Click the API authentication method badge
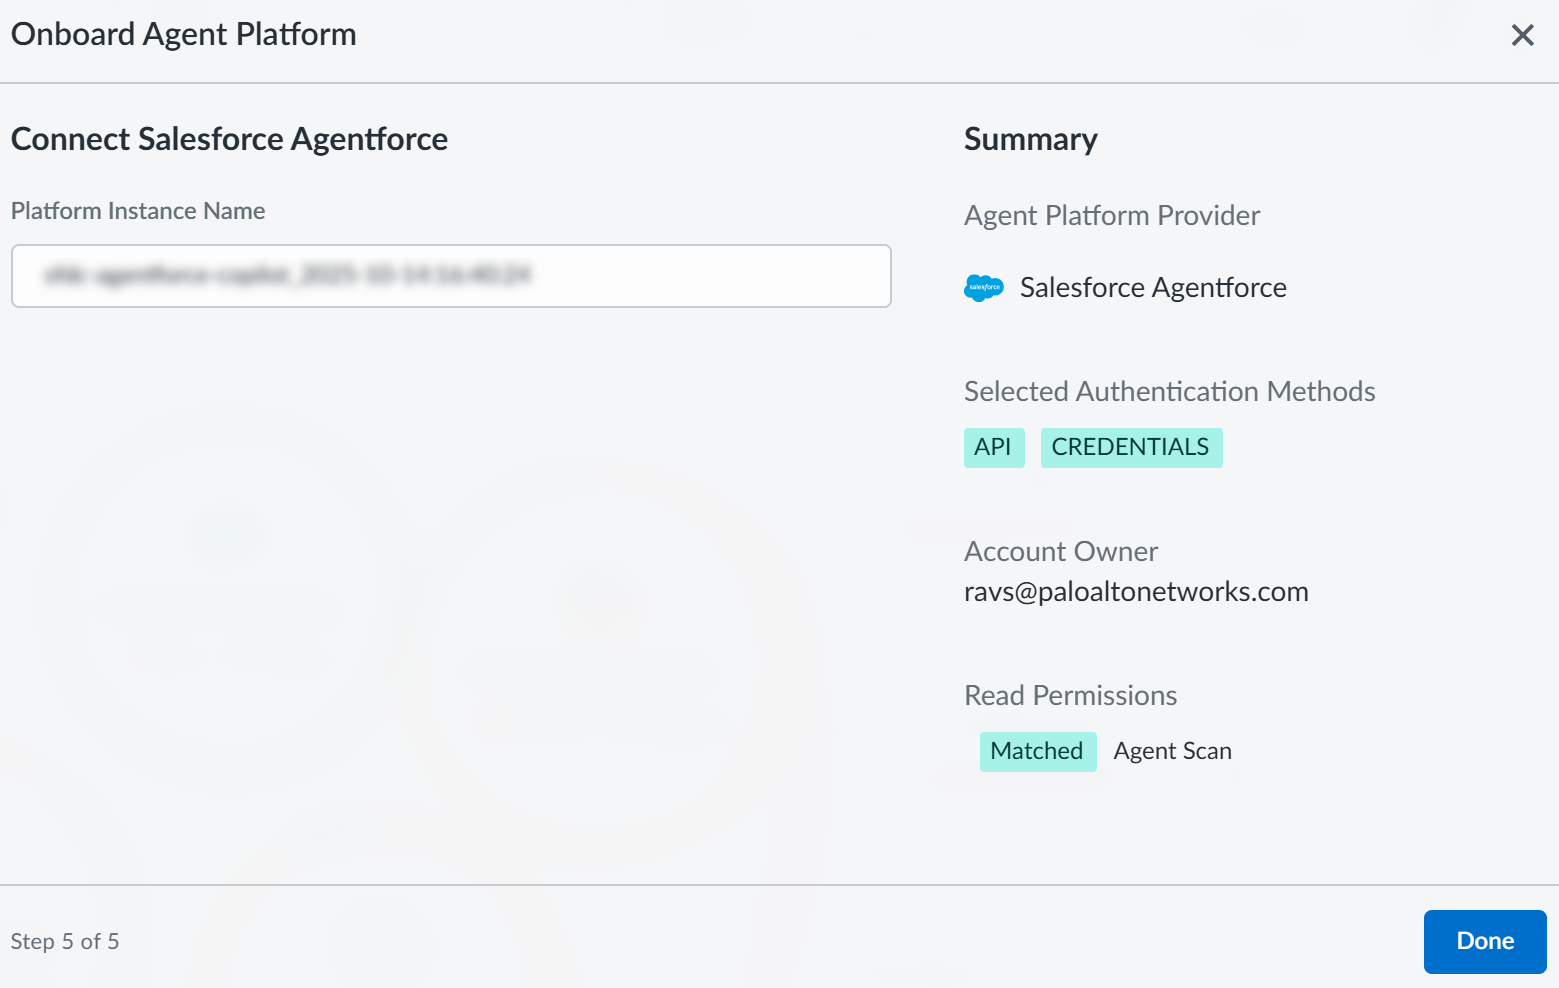Screen dimensions: 1559x988 [x=993, y=447]
